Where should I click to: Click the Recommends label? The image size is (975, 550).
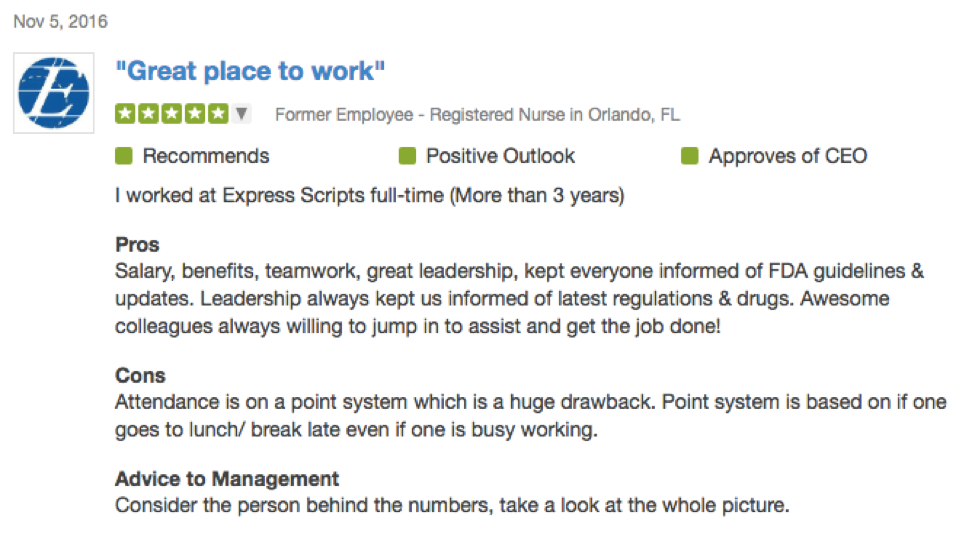[206, 156]
